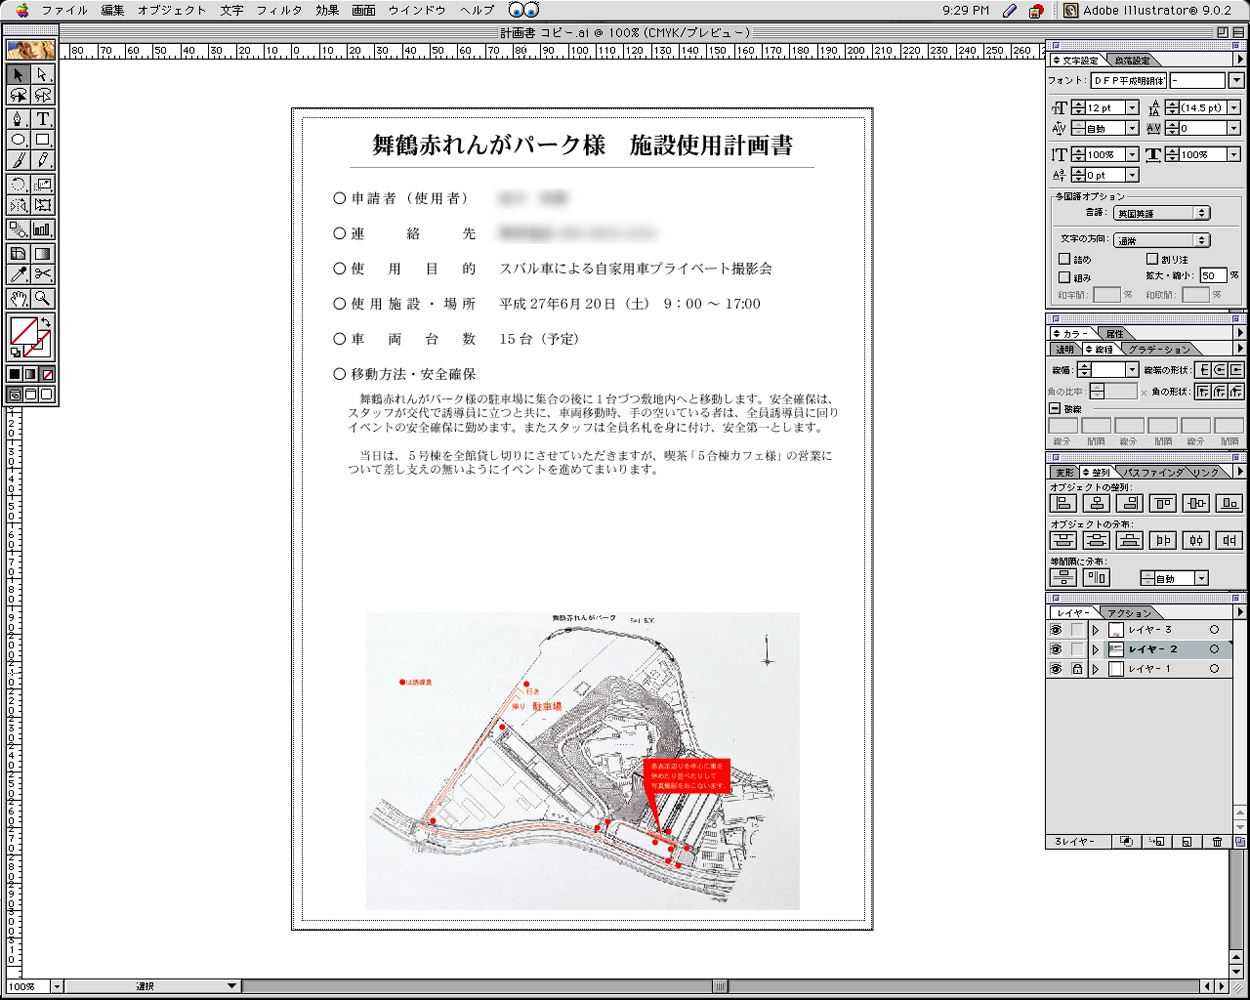Image resolution: width=1250 pixels, height=1000 pixels.
Task: Click the Adobe Illustrator application menu
Action: 1147,10
